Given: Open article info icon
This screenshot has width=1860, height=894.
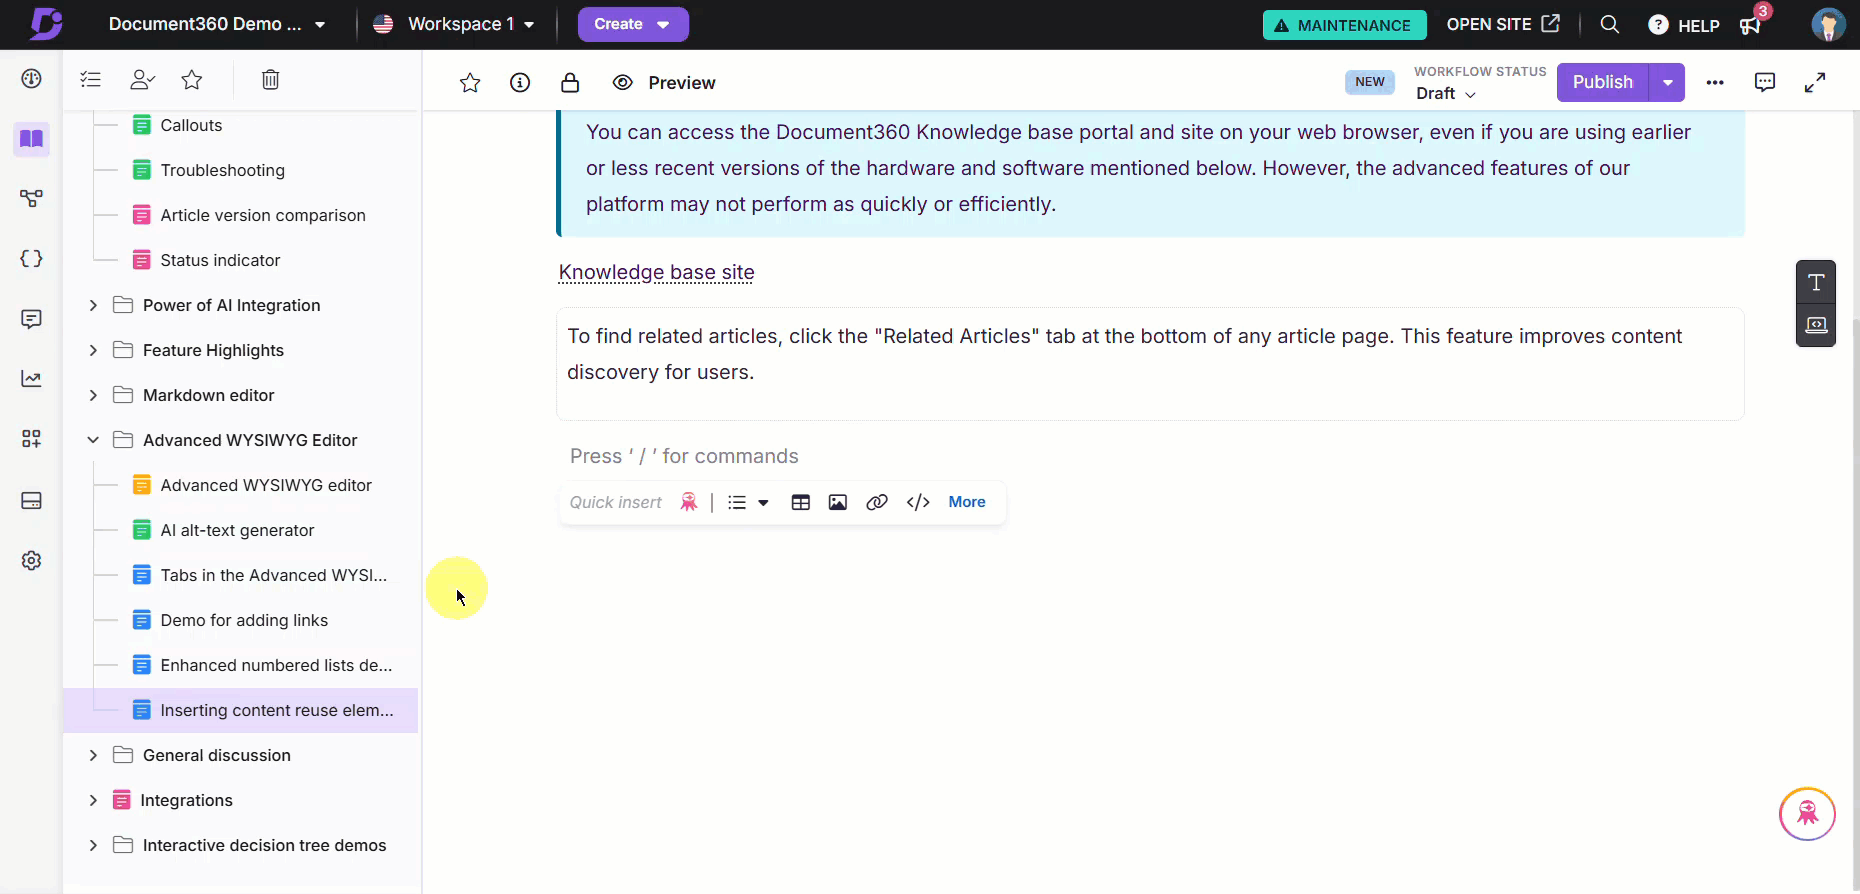Looking at the screenshot, I should pos(520,83).
